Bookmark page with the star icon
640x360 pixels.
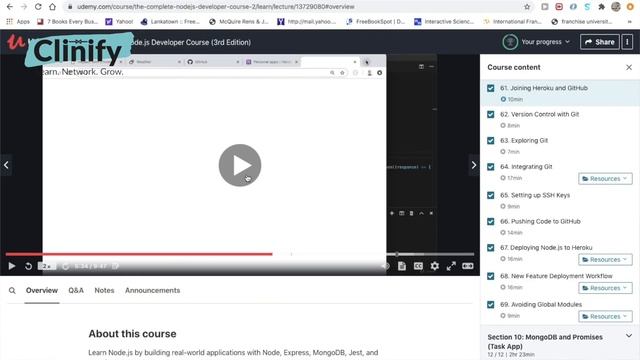527,7
